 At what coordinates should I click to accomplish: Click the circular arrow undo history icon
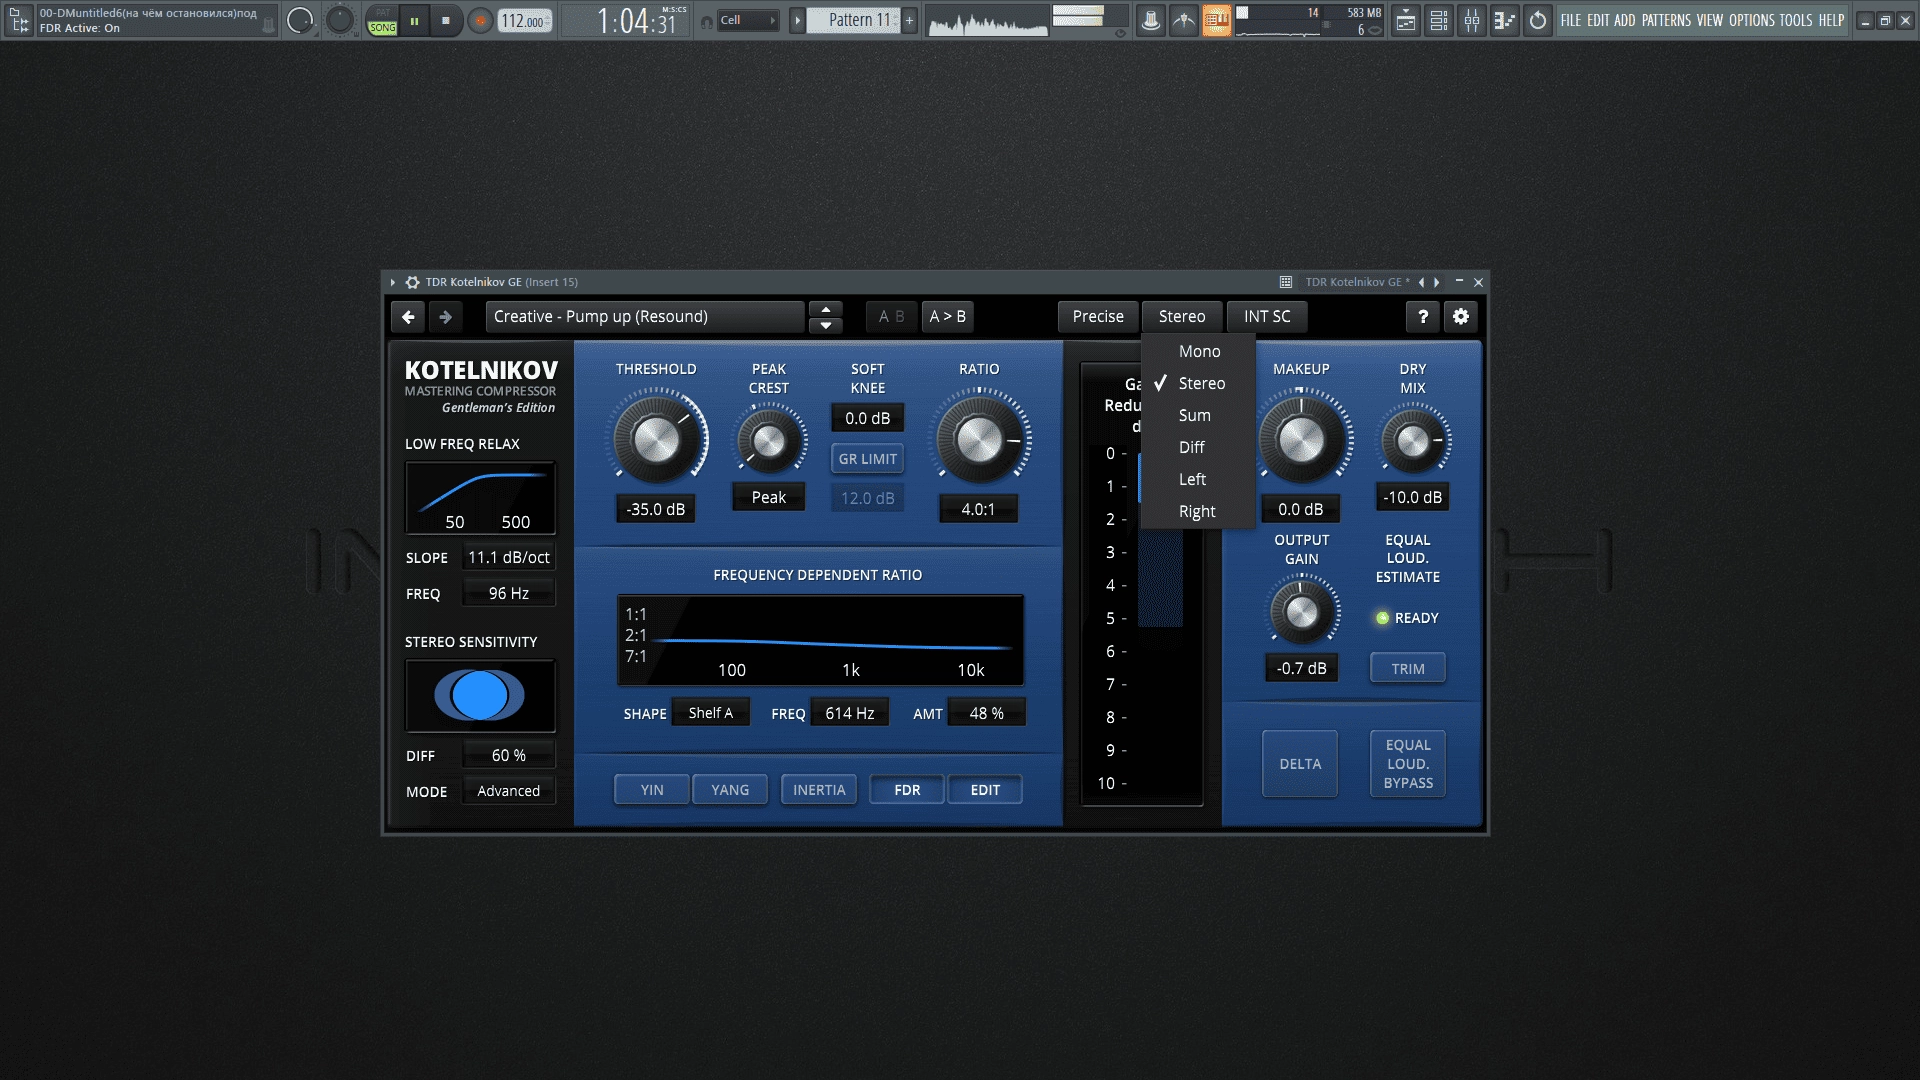click(x=1538, y=20)
